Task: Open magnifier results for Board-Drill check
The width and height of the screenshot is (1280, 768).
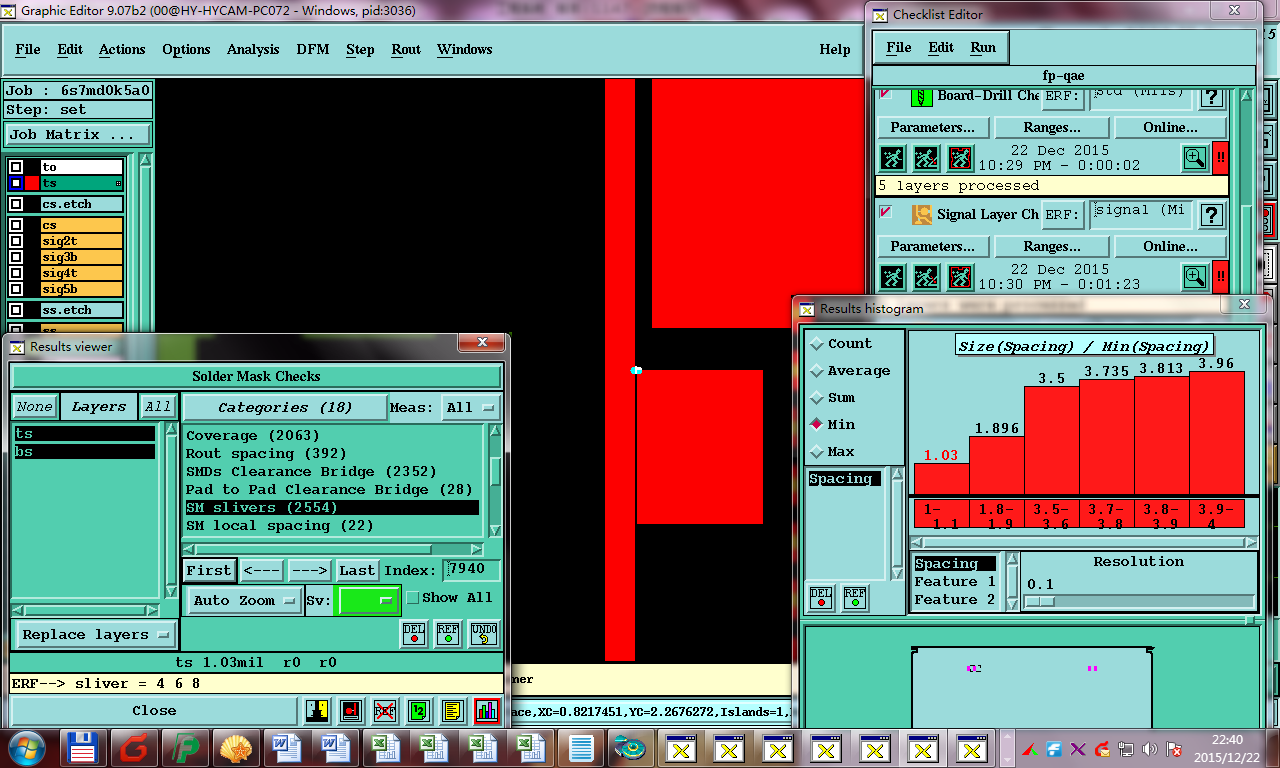Action: pos(1194,158)
